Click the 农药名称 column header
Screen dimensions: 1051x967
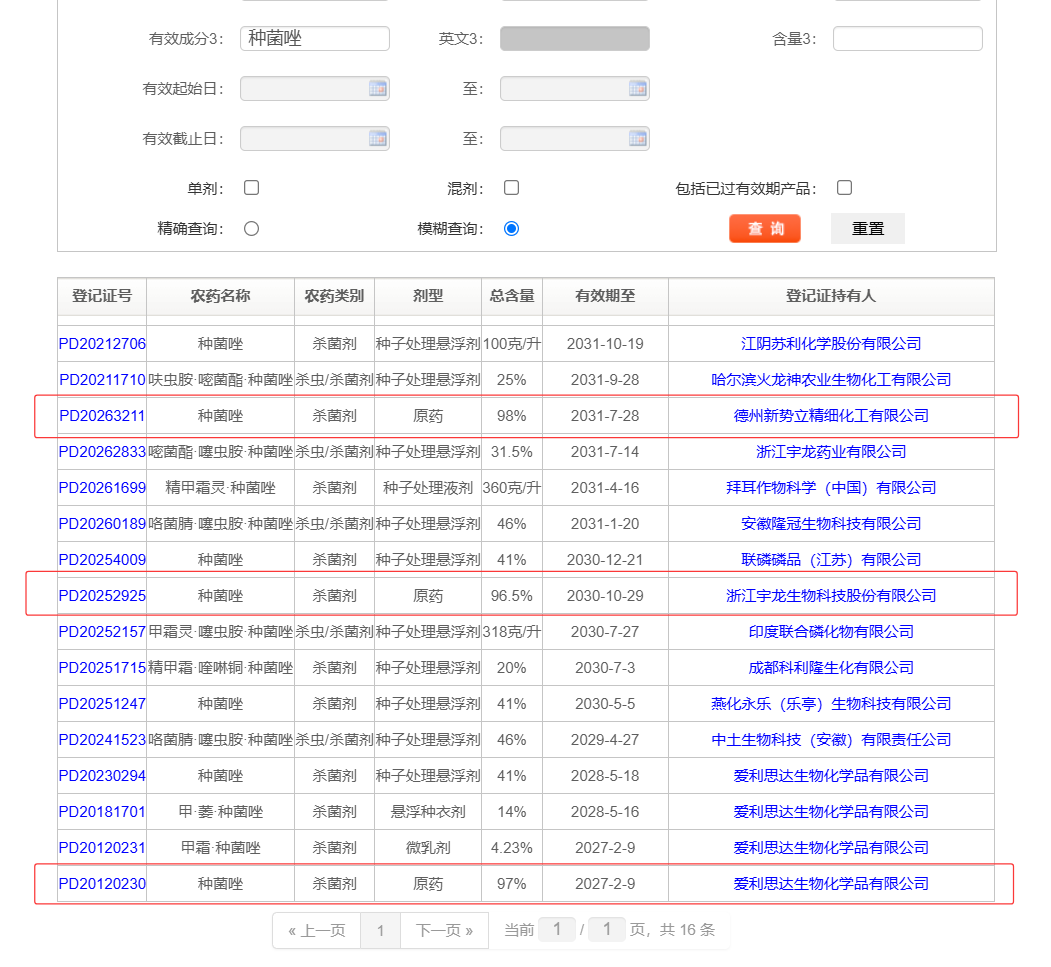click(221, 296)
